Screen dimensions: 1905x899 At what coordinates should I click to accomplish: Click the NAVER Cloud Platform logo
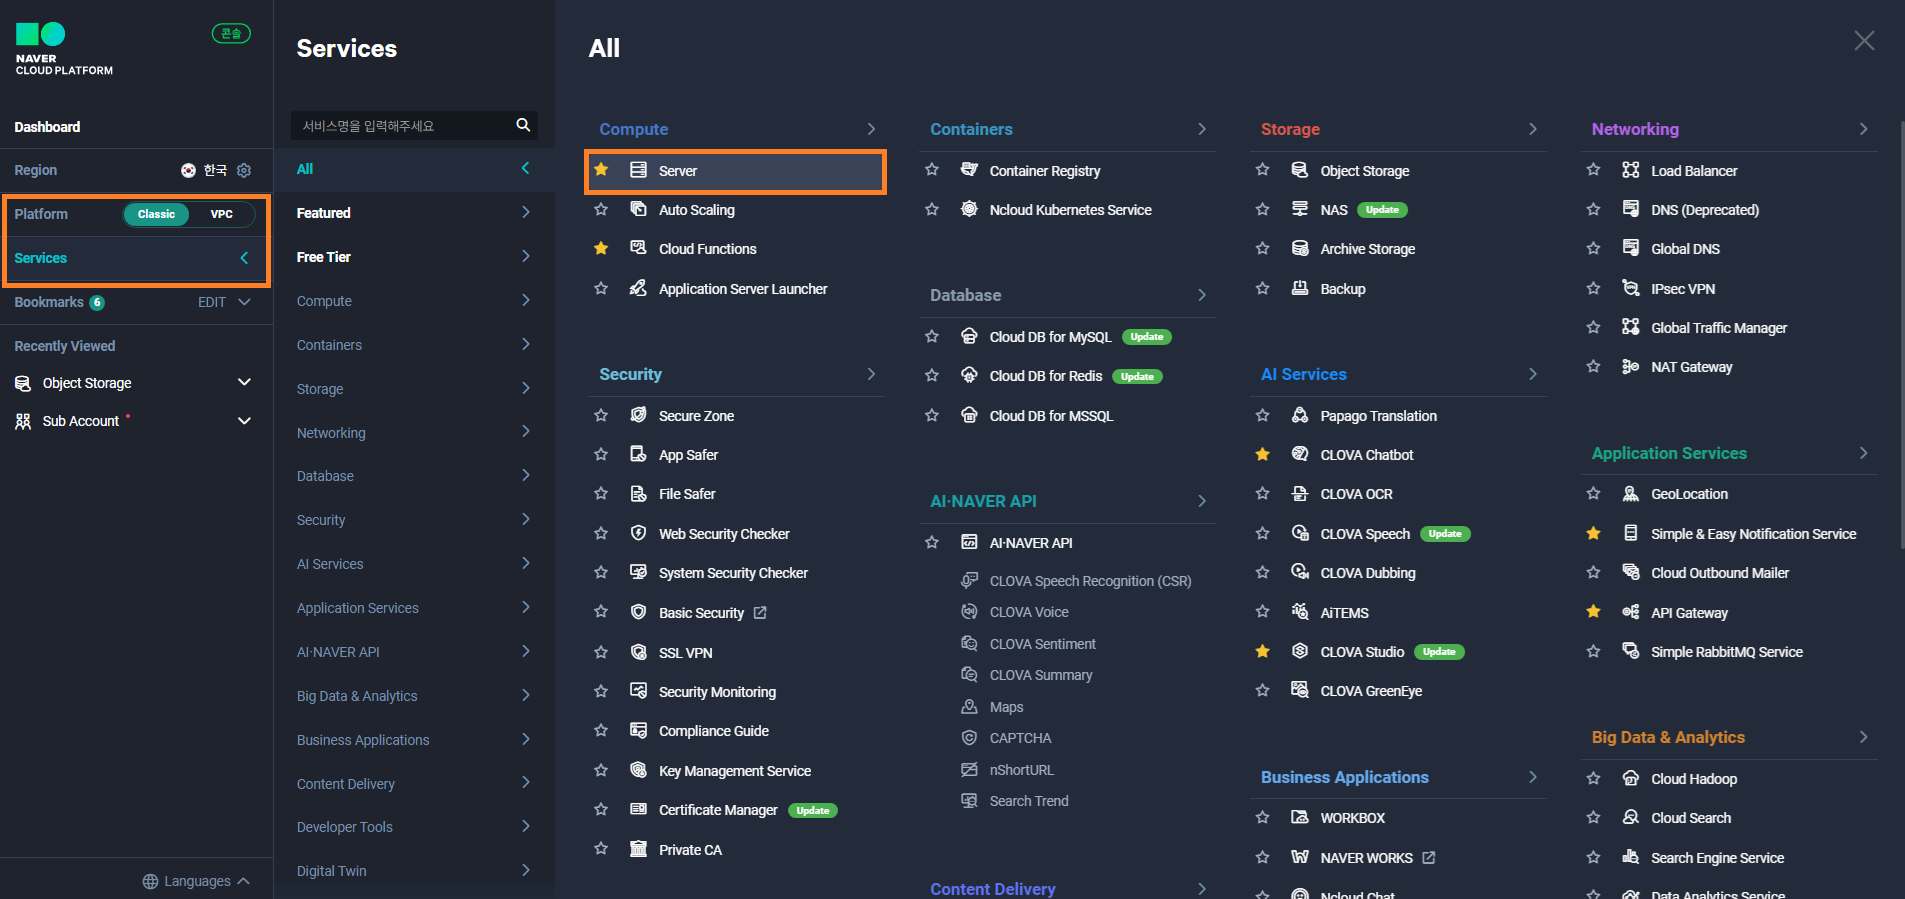point(64,49)
